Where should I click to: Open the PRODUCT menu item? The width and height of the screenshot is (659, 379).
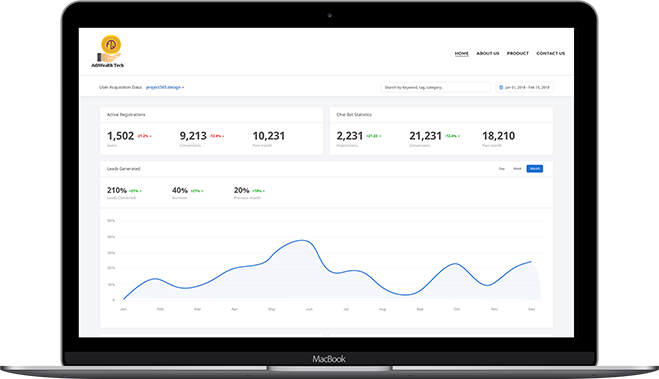coord(517,53)
